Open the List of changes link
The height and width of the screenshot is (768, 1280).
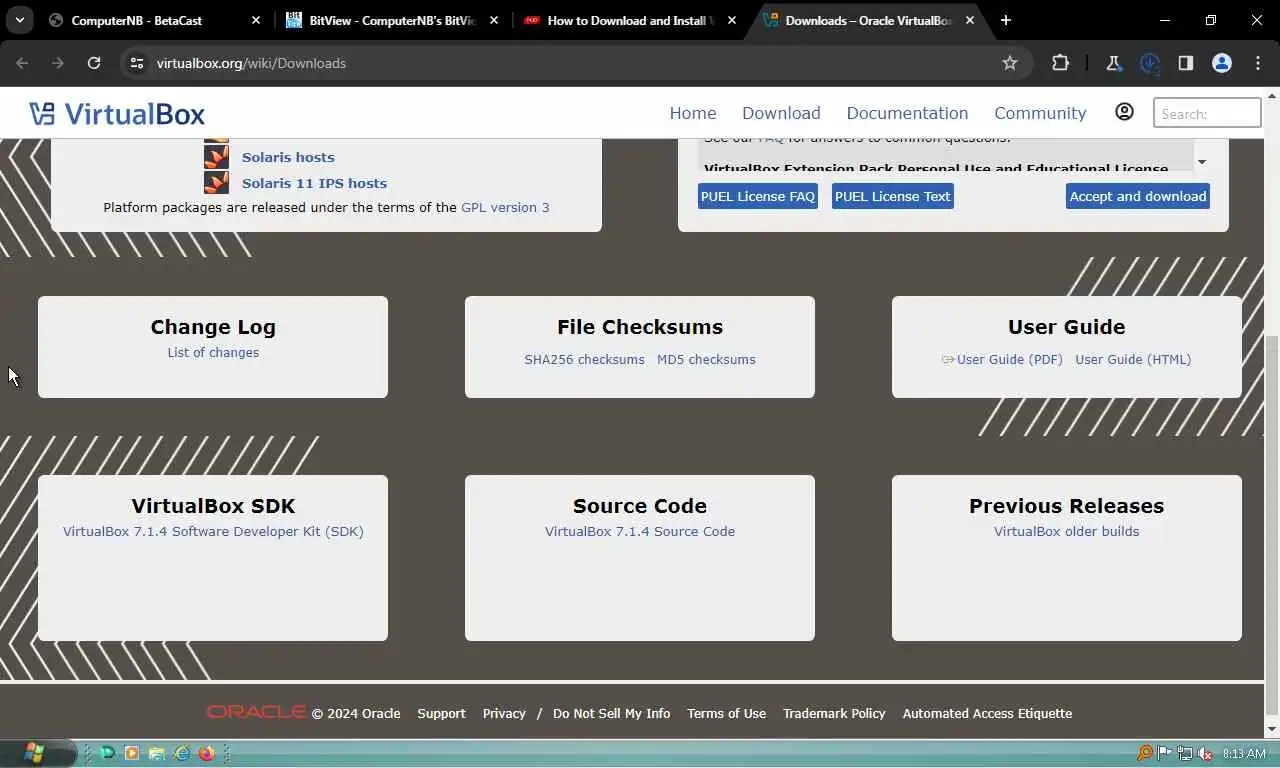point(213,352)
